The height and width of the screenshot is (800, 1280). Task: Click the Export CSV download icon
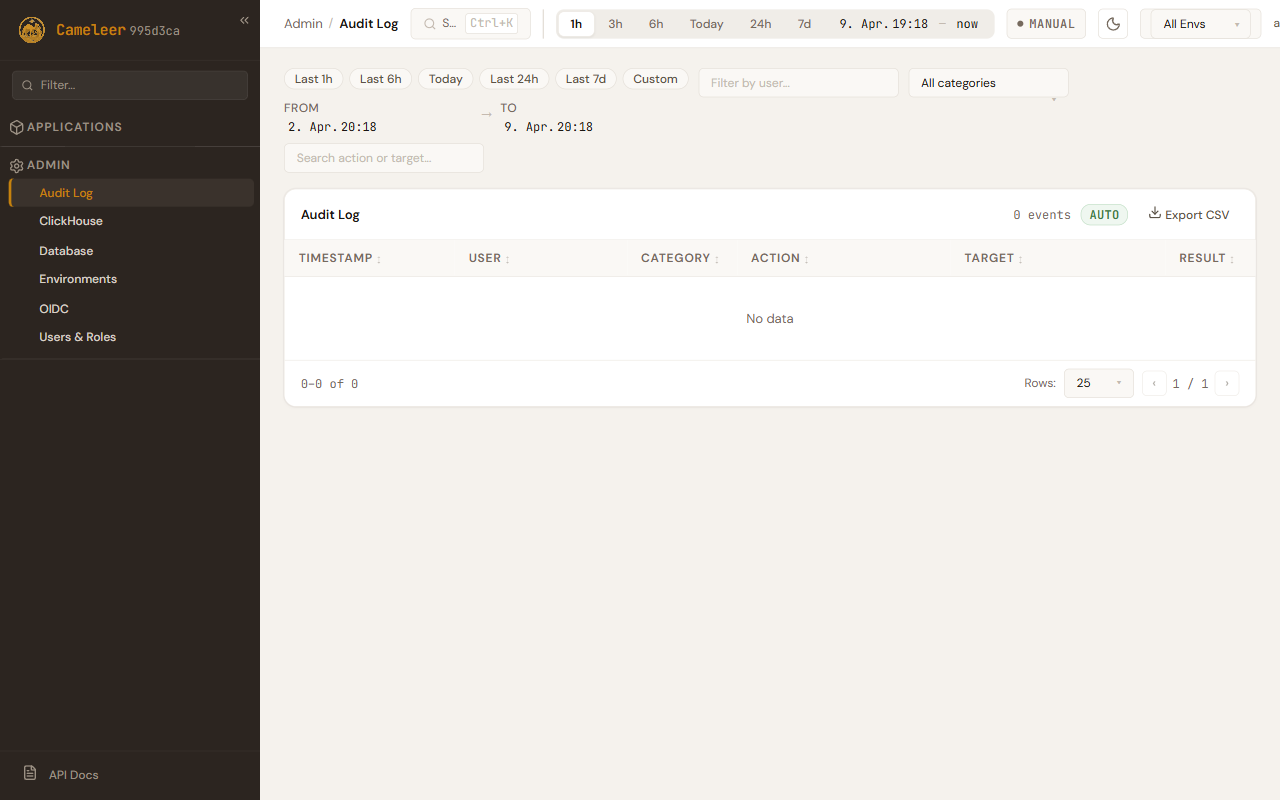pos(1154,214)
